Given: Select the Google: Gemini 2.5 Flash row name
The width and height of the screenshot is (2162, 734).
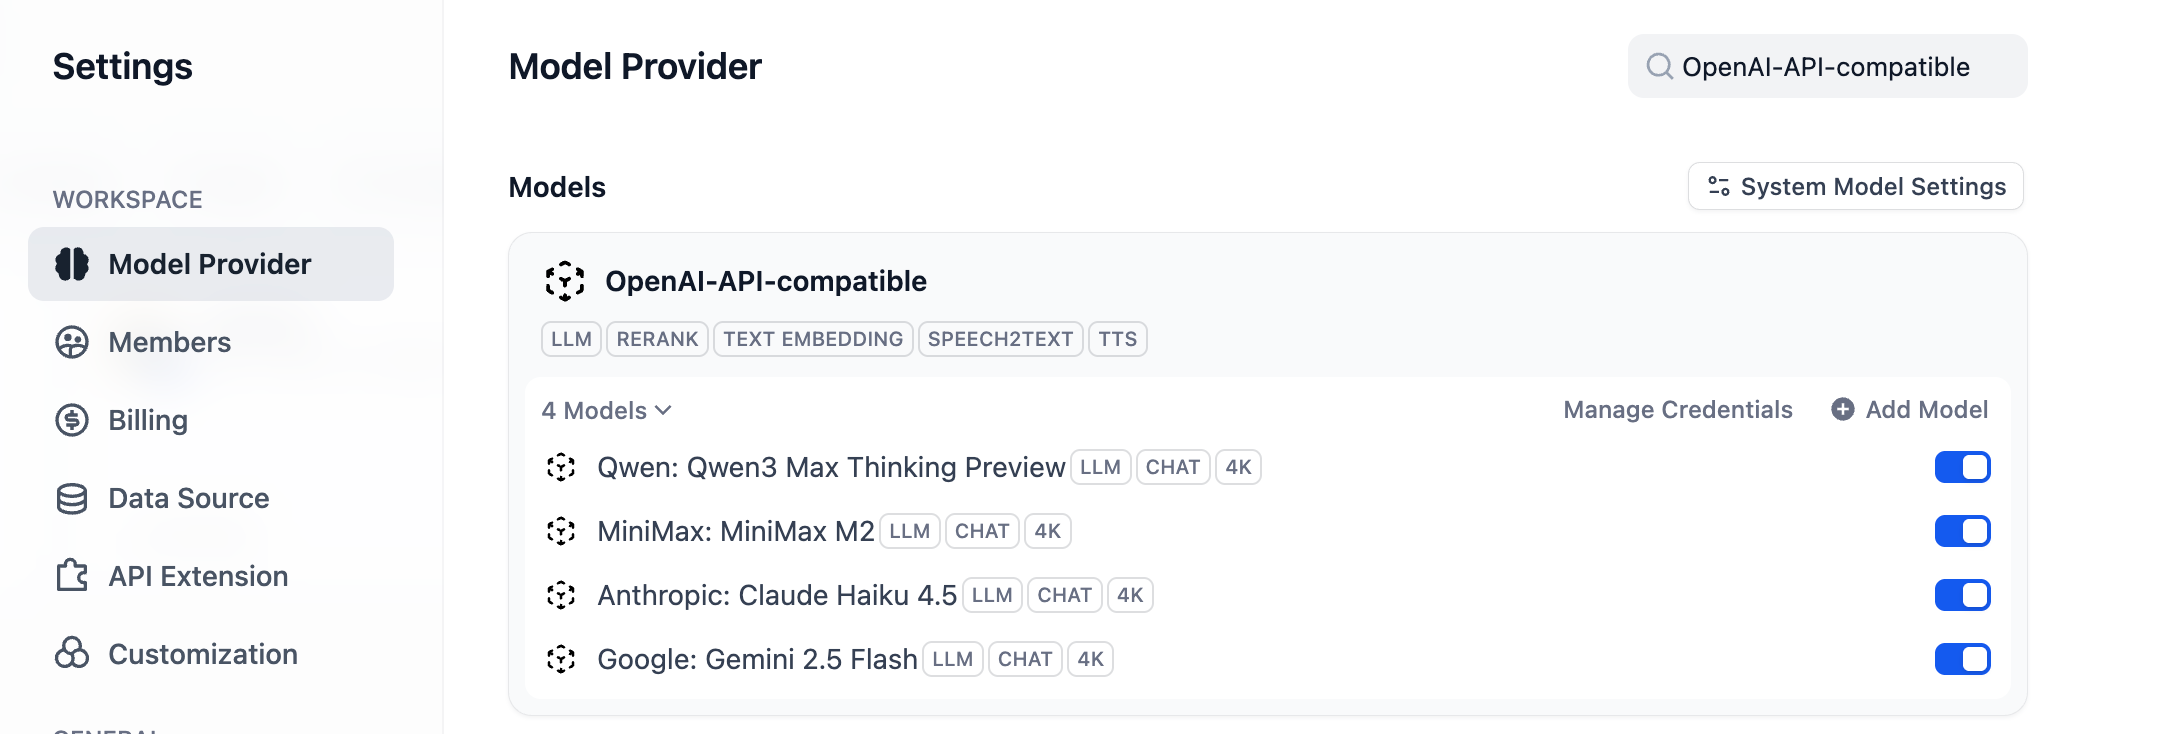Looking at the screenshot, I should tap(757, 659).
